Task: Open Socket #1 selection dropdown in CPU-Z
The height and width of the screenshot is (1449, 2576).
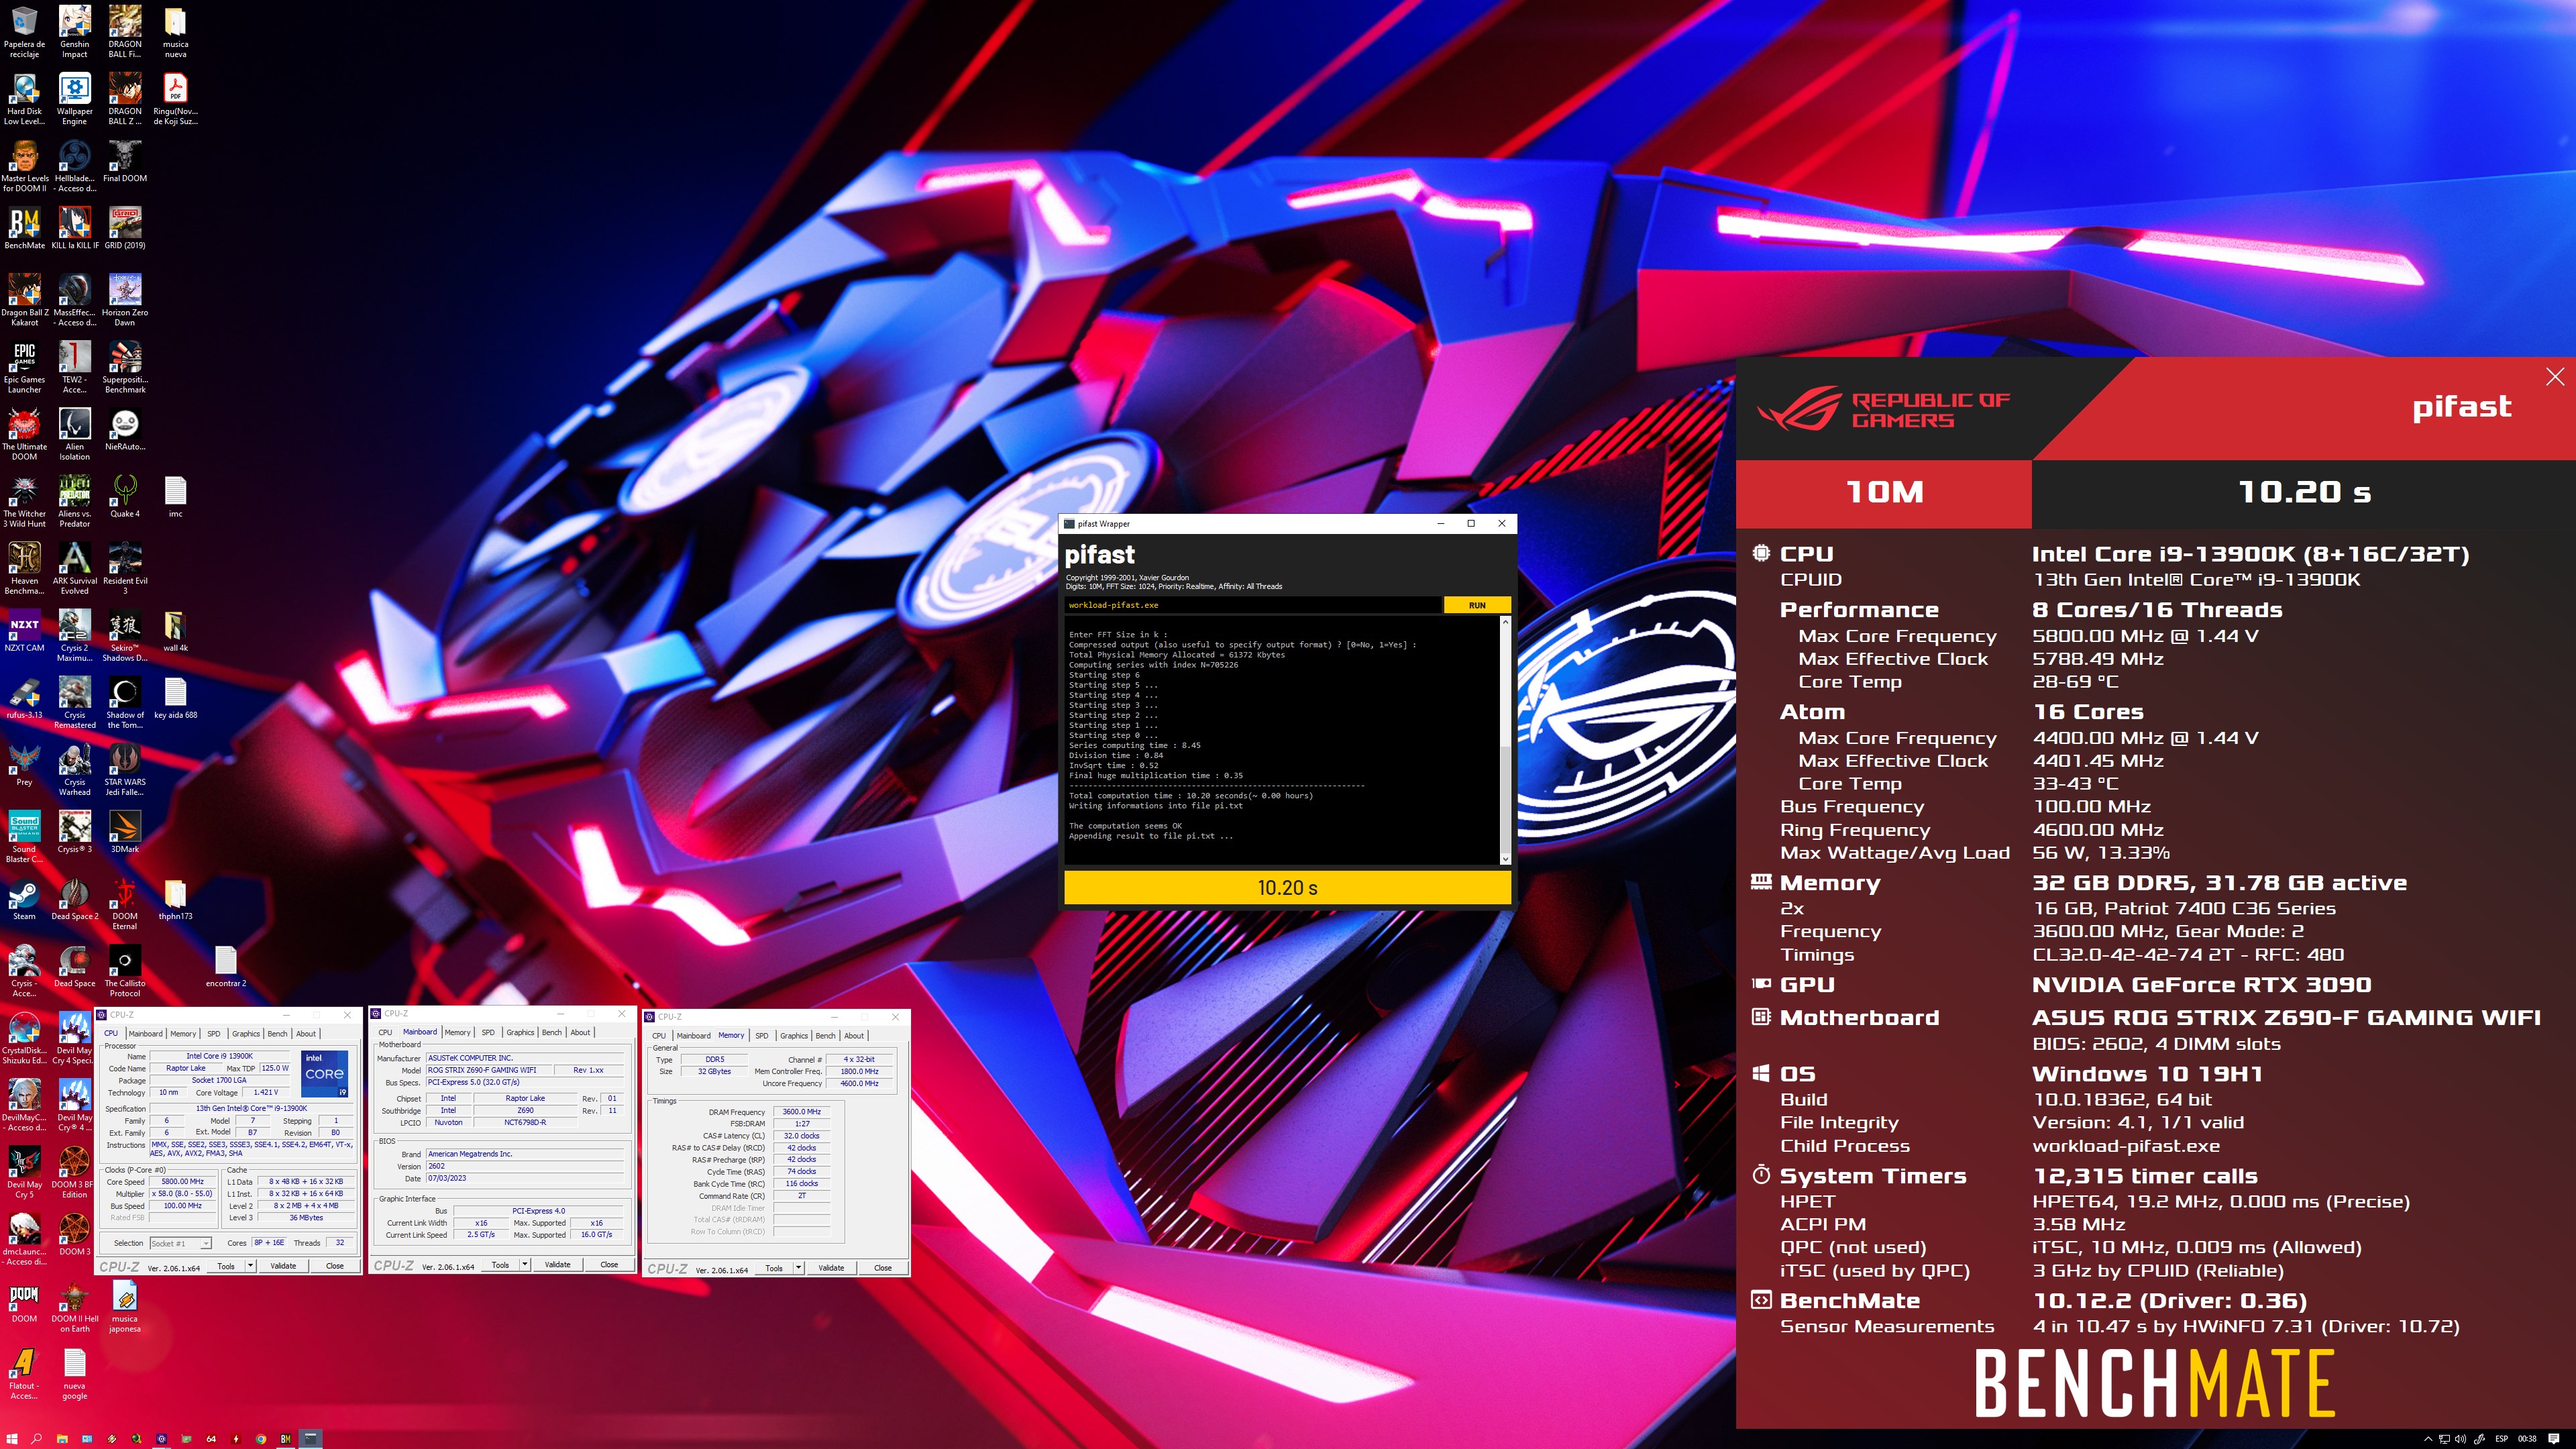Action: coord(180,1243)
